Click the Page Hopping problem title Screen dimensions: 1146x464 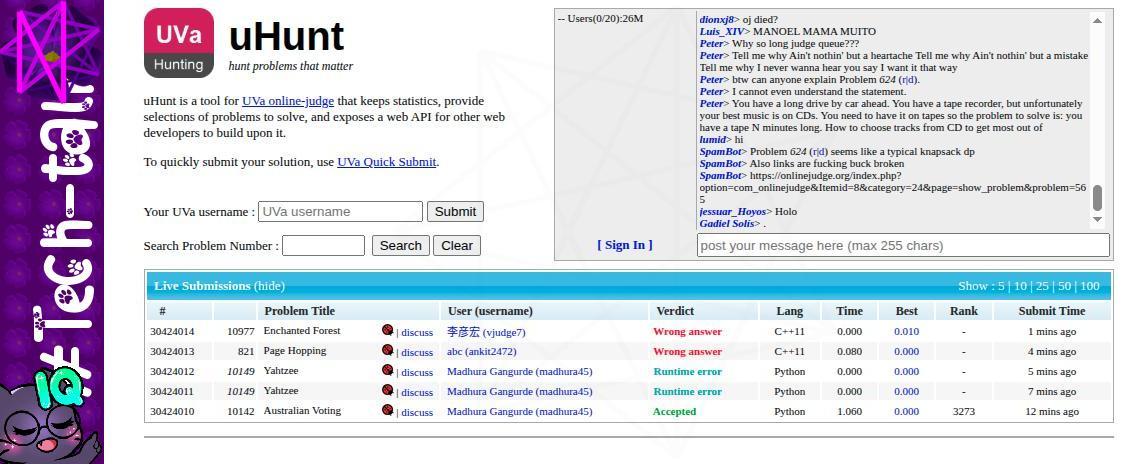coord(295,351)
